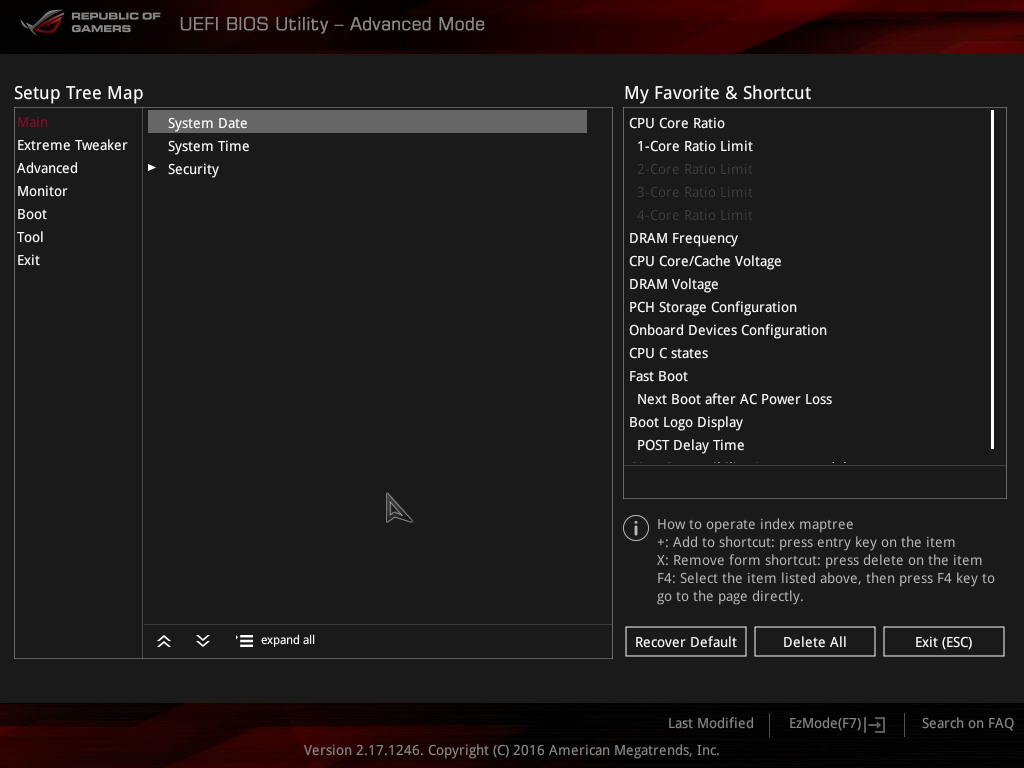Click the info circle icon
Screen dimensions: 1024x768
pos(635,528)
